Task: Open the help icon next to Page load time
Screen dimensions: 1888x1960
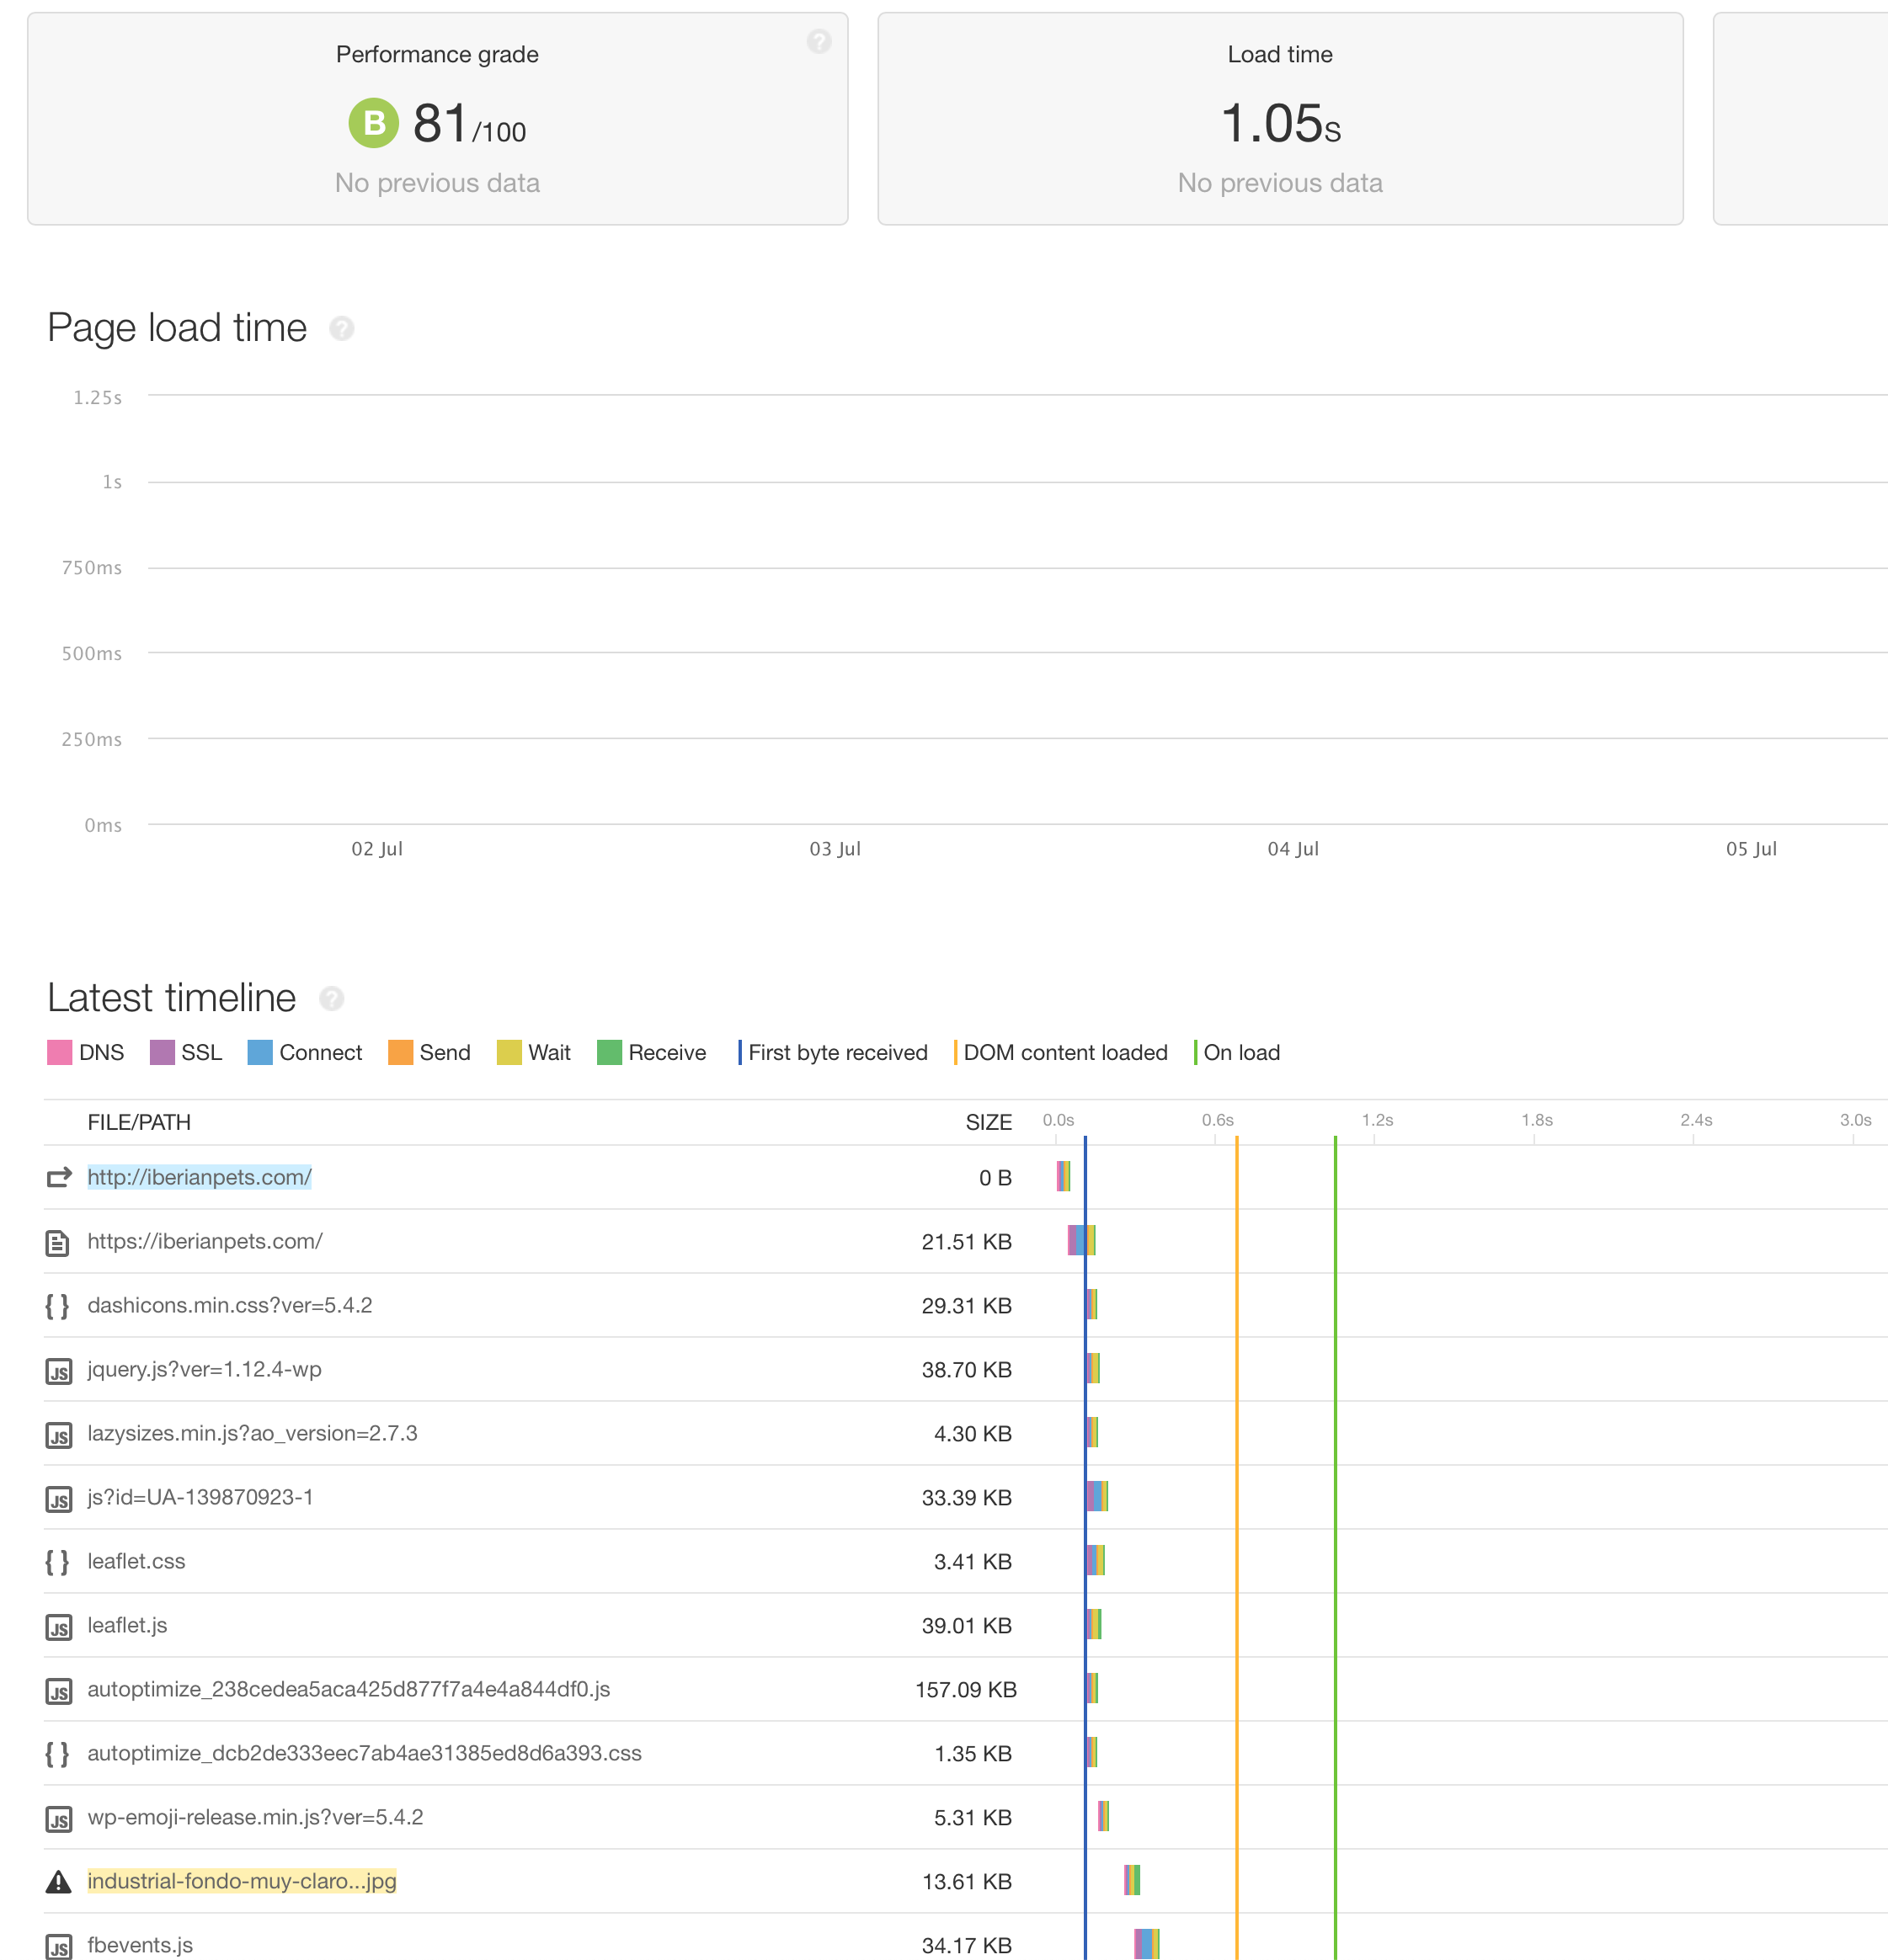Action: click(342, 328)
